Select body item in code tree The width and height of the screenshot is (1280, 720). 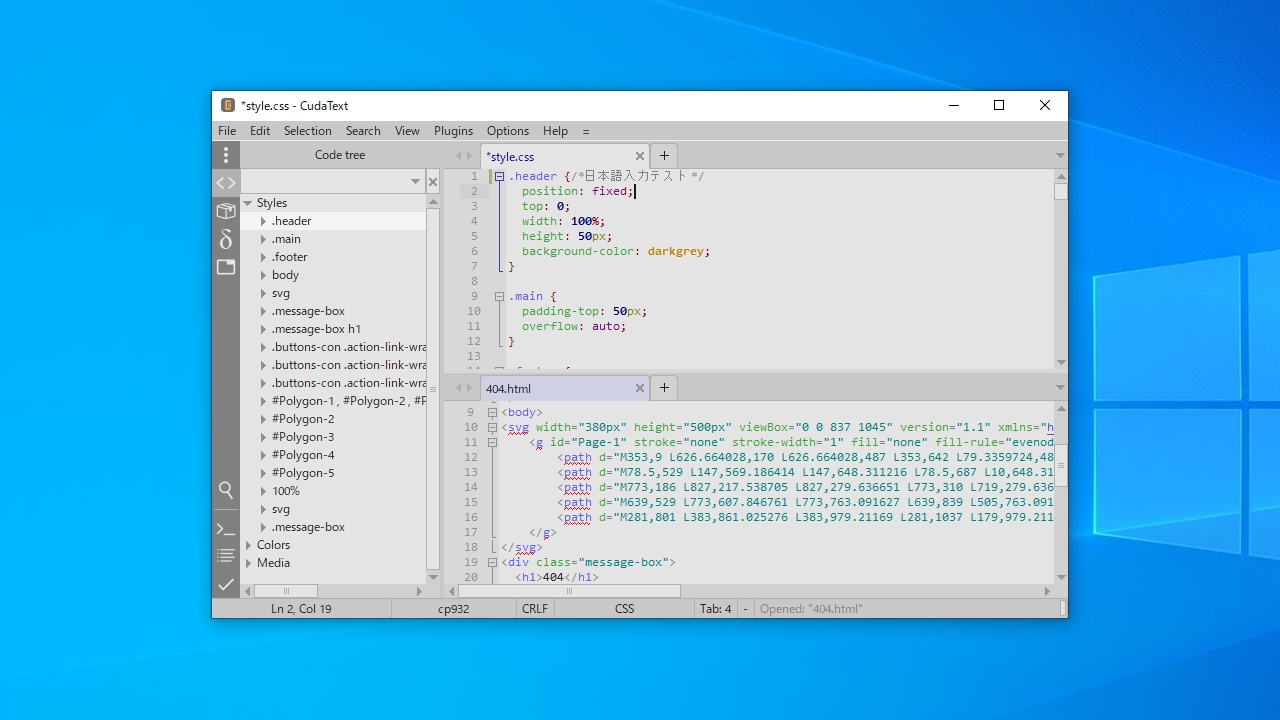pos(285,275)
